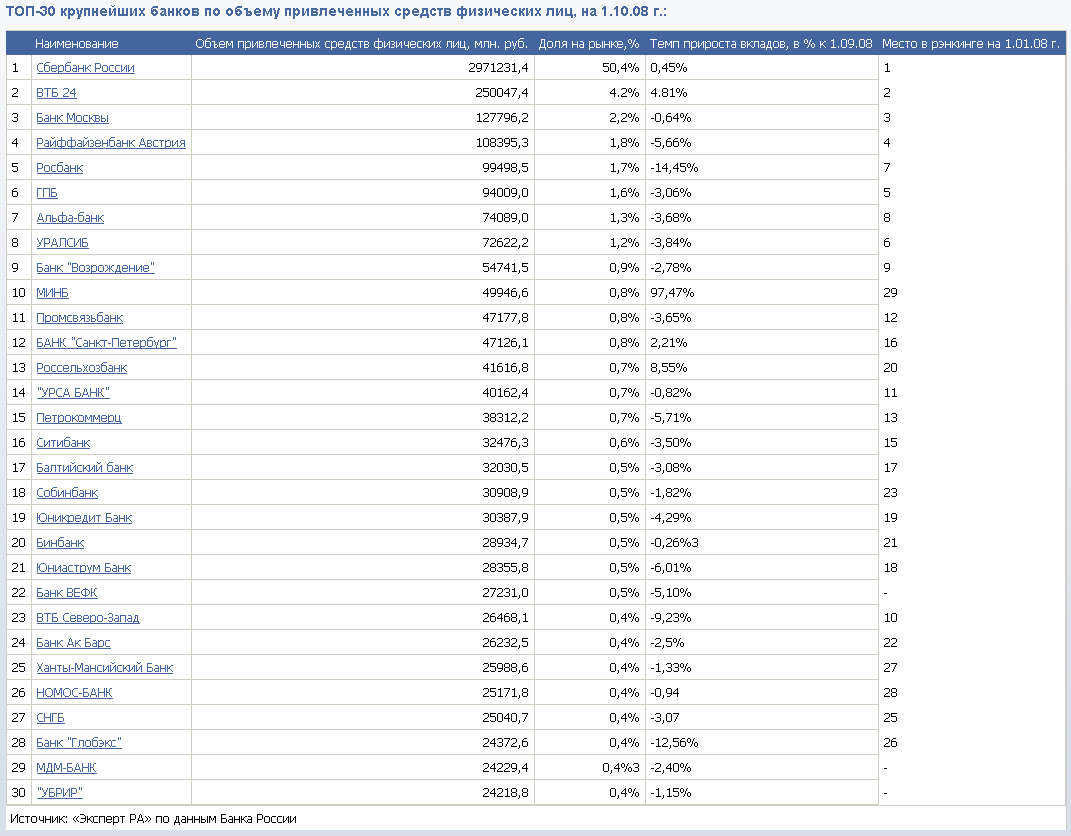Click the Темп прироста вкладов header
The height and width of the screenshot is (836, 1071).
pyautogui.click(x=761, y=44)
